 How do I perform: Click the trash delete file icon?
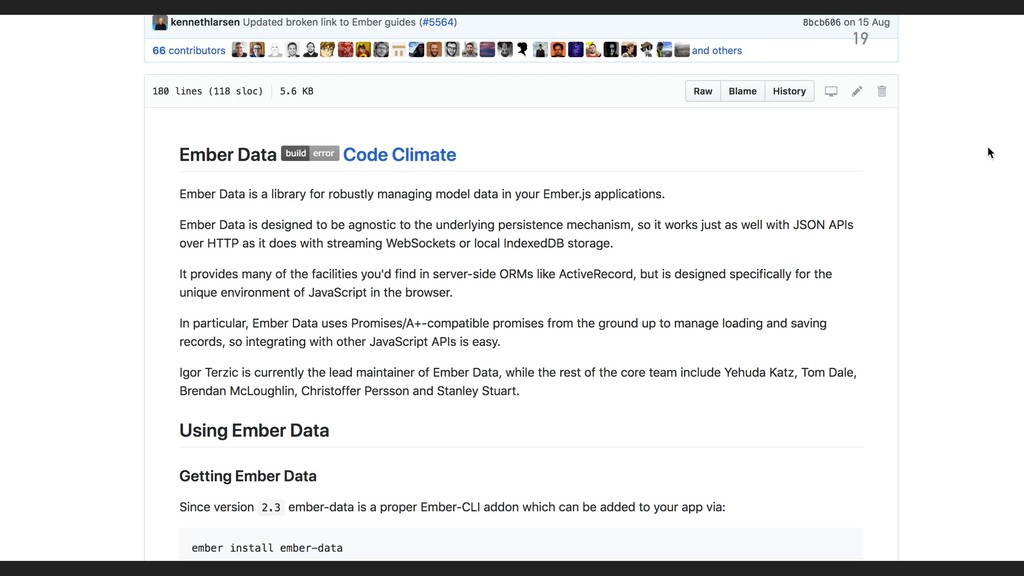[x=882, y=91]
